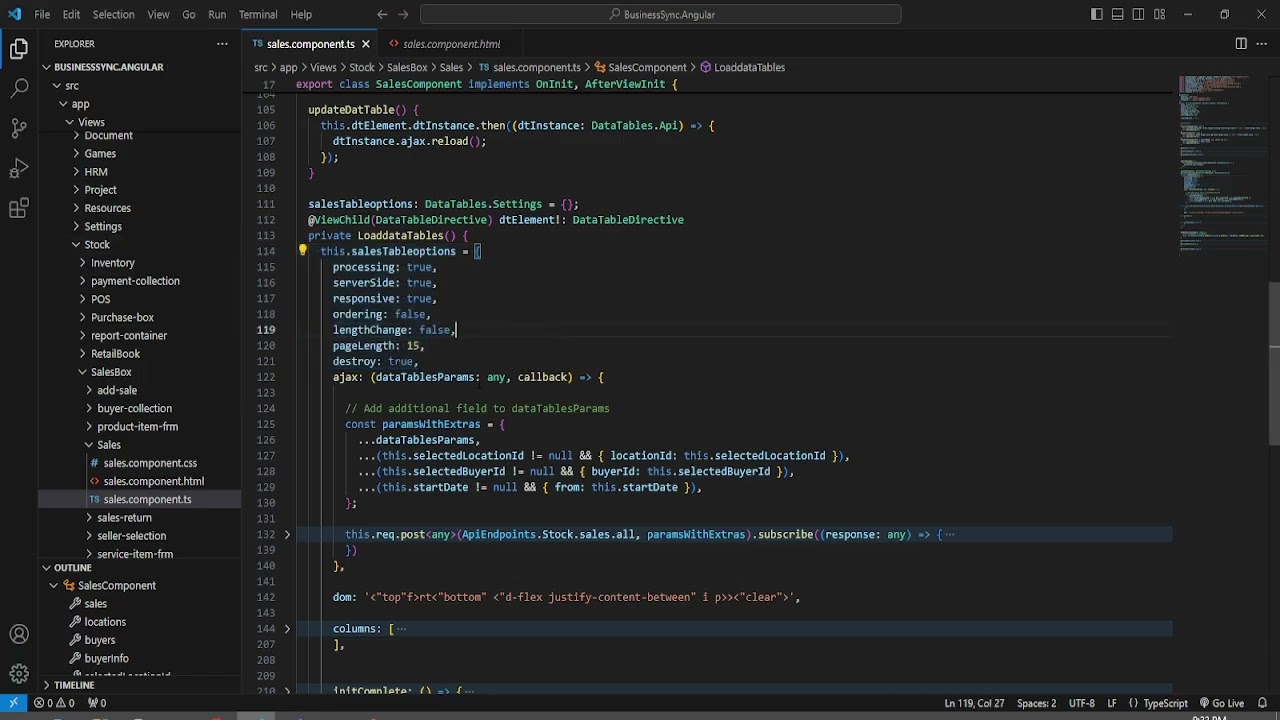Open the File menu
This screenshot has height=720, width=1280.
click(x=42, y=14)
